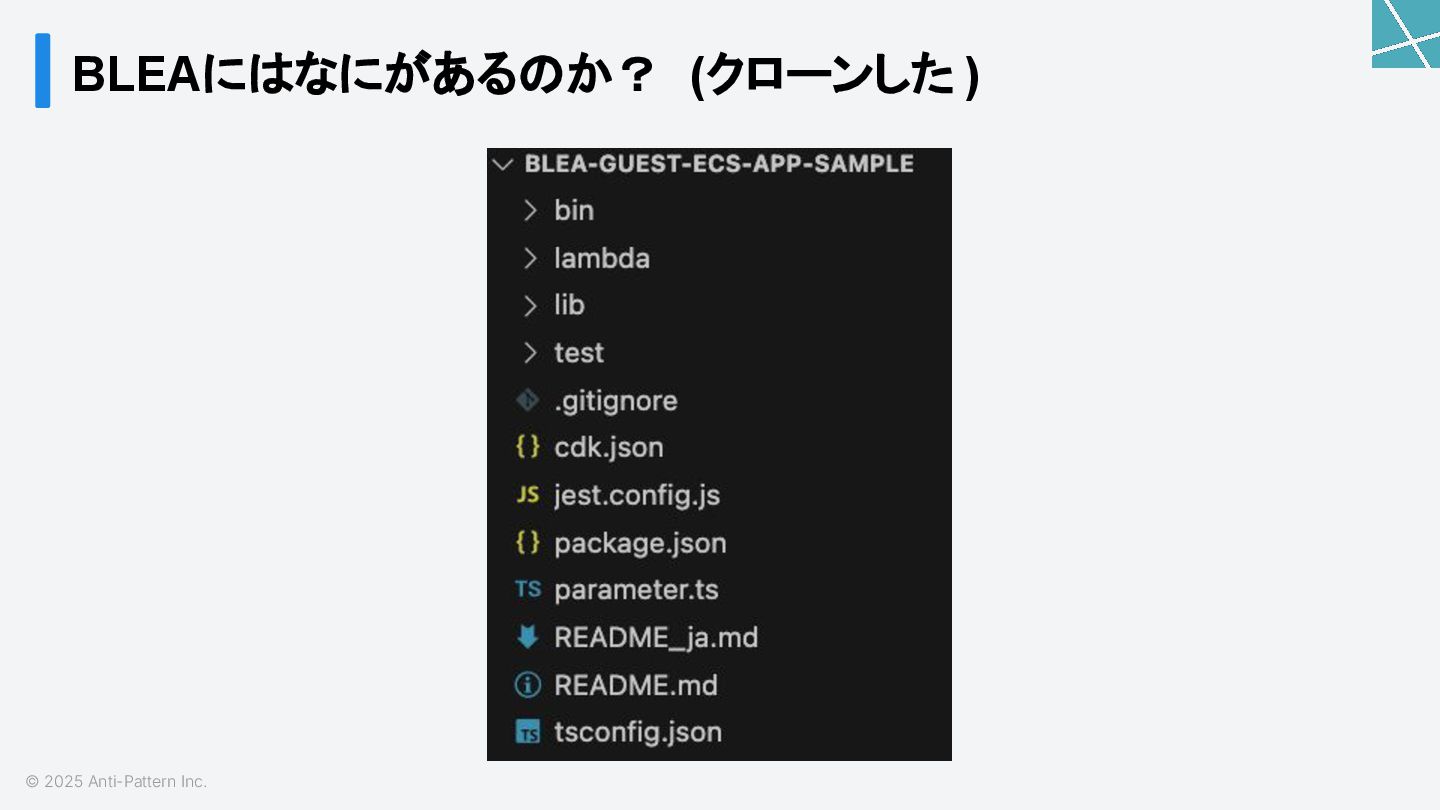Open the cdk.json file
Viewport: 1440px width, 810px height.
(609, 447)
